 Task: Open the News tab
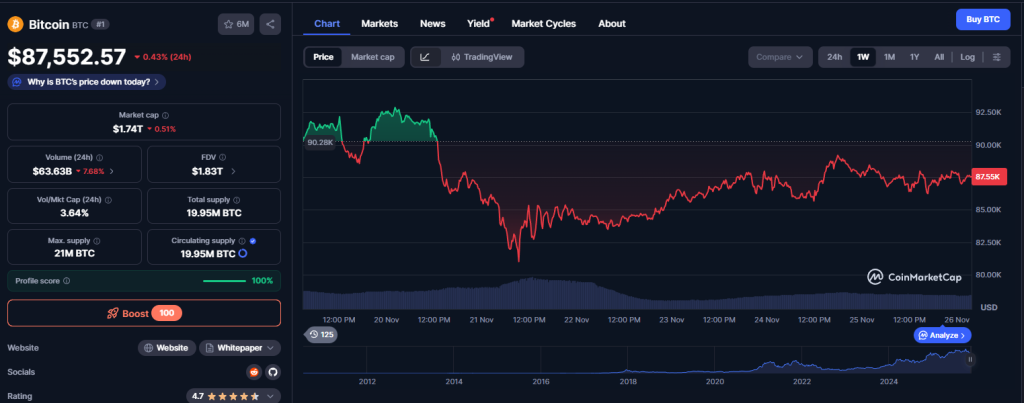(433, 24)
